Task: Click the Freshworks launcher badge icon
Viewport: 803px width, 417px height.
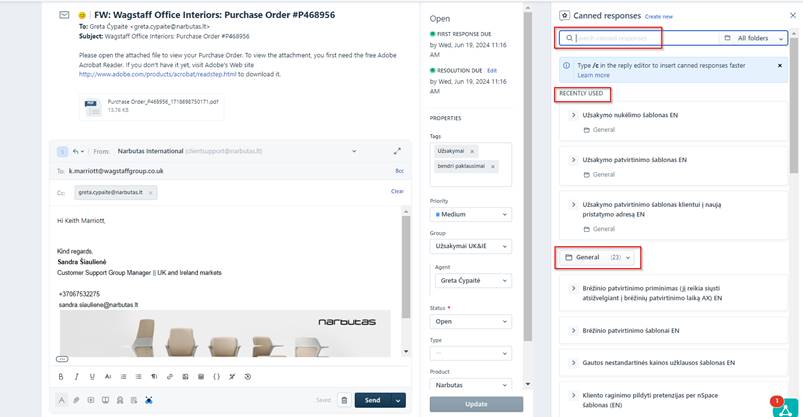Action: pyautogui.click(x=785, y=407)
